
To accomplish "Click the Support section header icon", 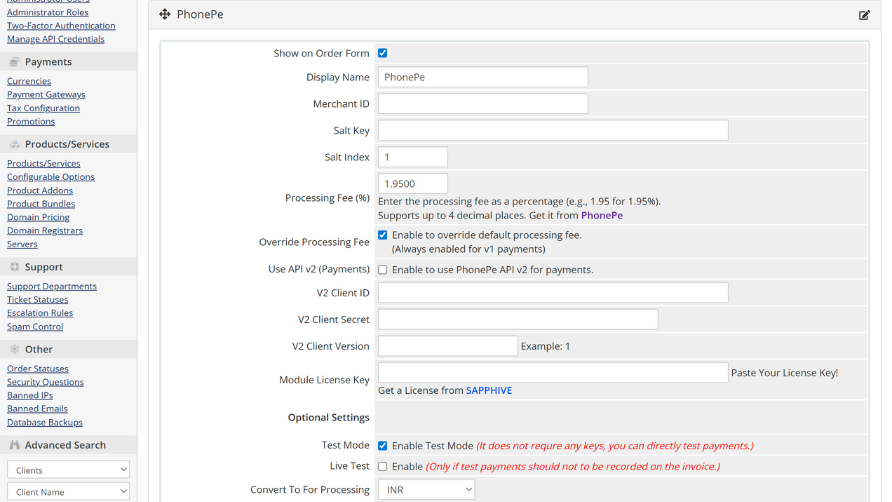I will (x=14, y=267).
